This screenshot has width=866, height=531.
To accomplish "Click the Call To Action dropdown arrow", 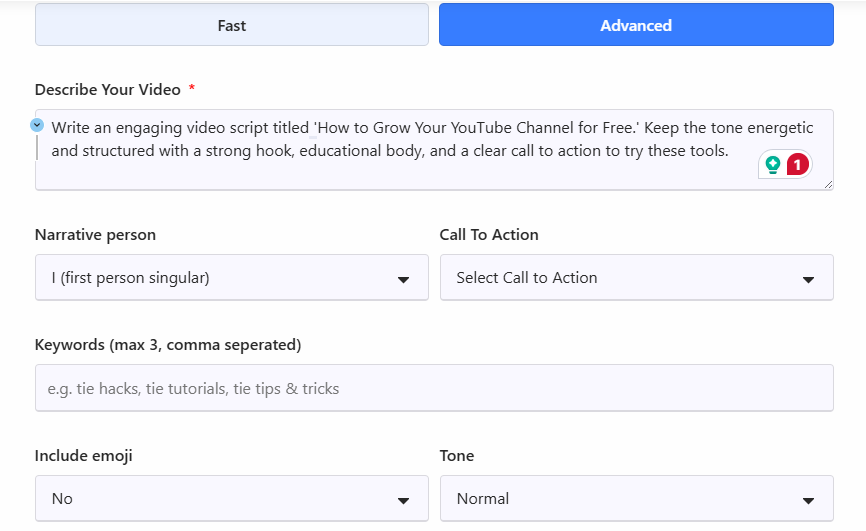I will (808, 279).
